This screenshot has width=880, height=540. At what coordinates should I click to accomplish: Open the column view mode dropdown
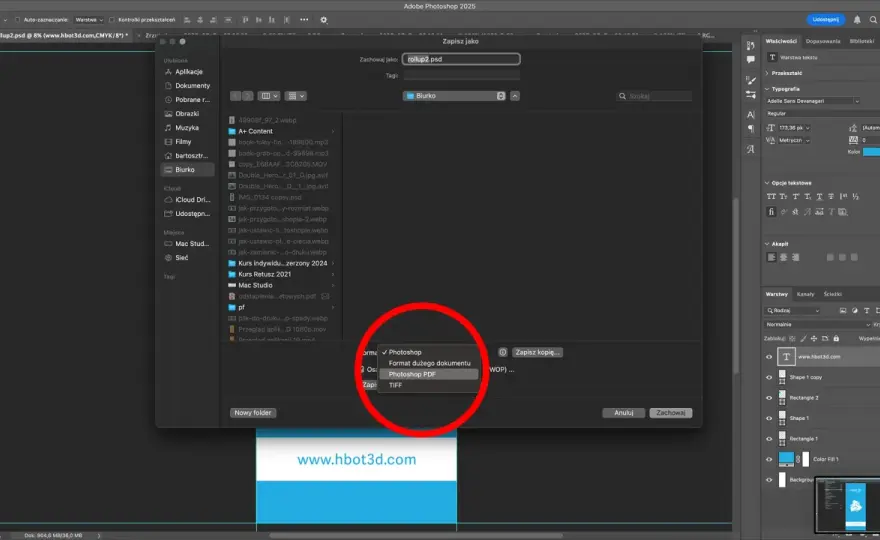click(x=269, y=96)
